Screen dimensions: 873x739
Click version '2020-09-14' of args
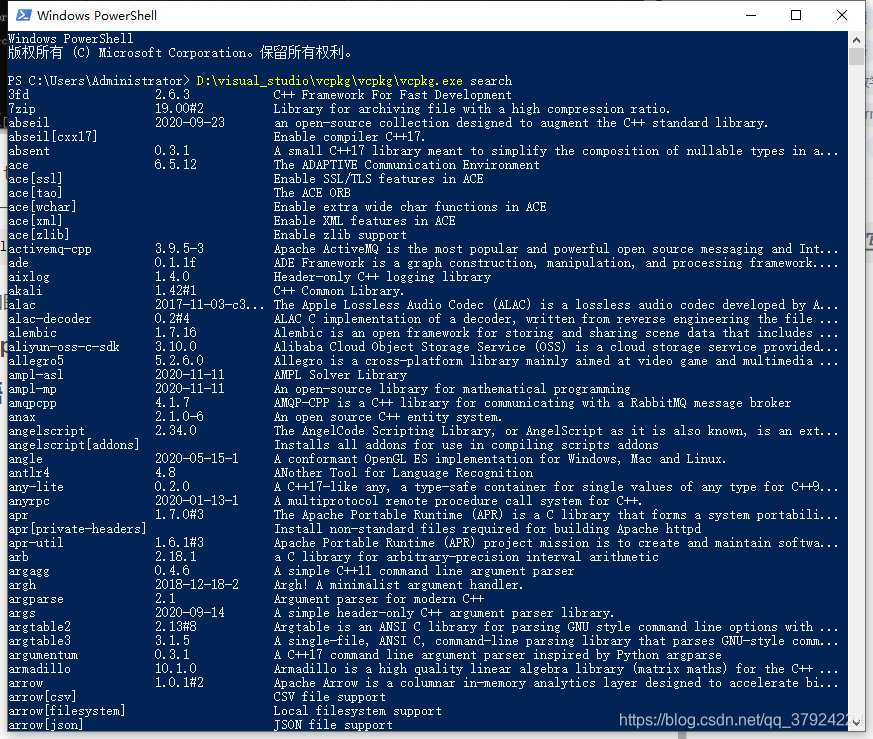tap(190, 613)
